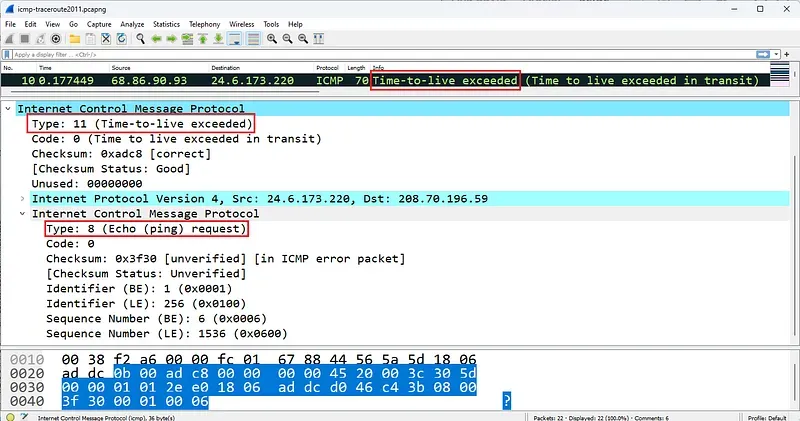Click the capture file properties pencil icon
The height and width of the screenshot is (421, 800).
pyautogui.click(x=24, y=417)
